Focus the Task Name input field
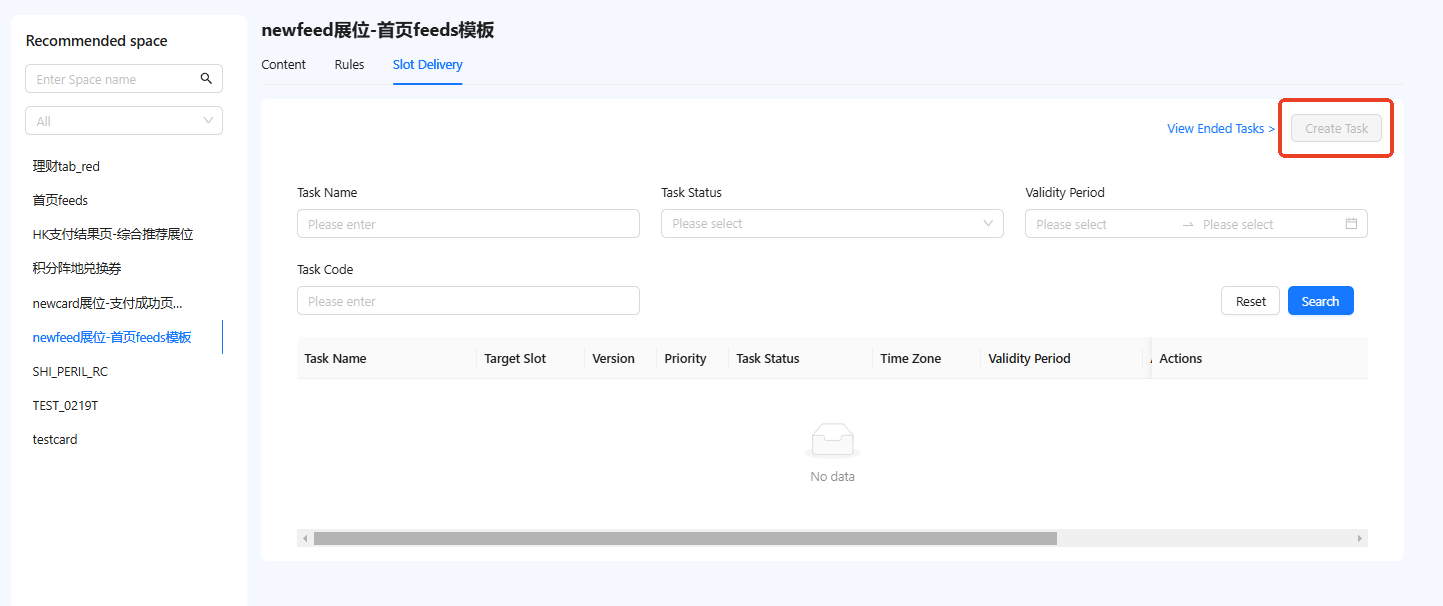 468,224
